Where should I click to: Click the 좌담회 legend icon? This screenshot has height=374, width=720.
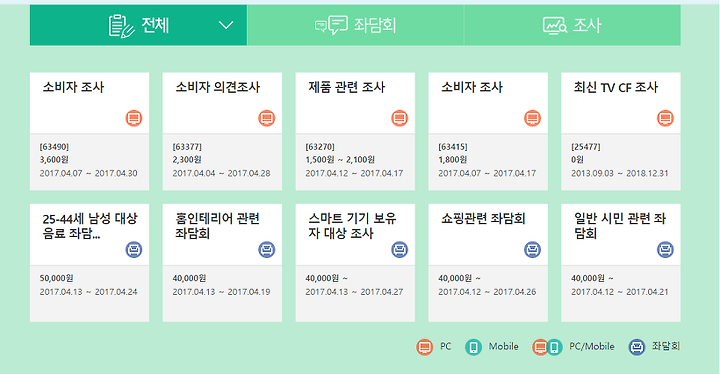(637, 347)
